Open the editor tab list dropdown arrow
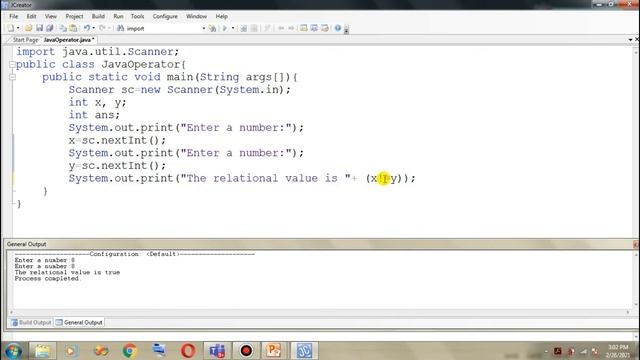The height and width of the screenshot is (360, 640). click(630, 40)
